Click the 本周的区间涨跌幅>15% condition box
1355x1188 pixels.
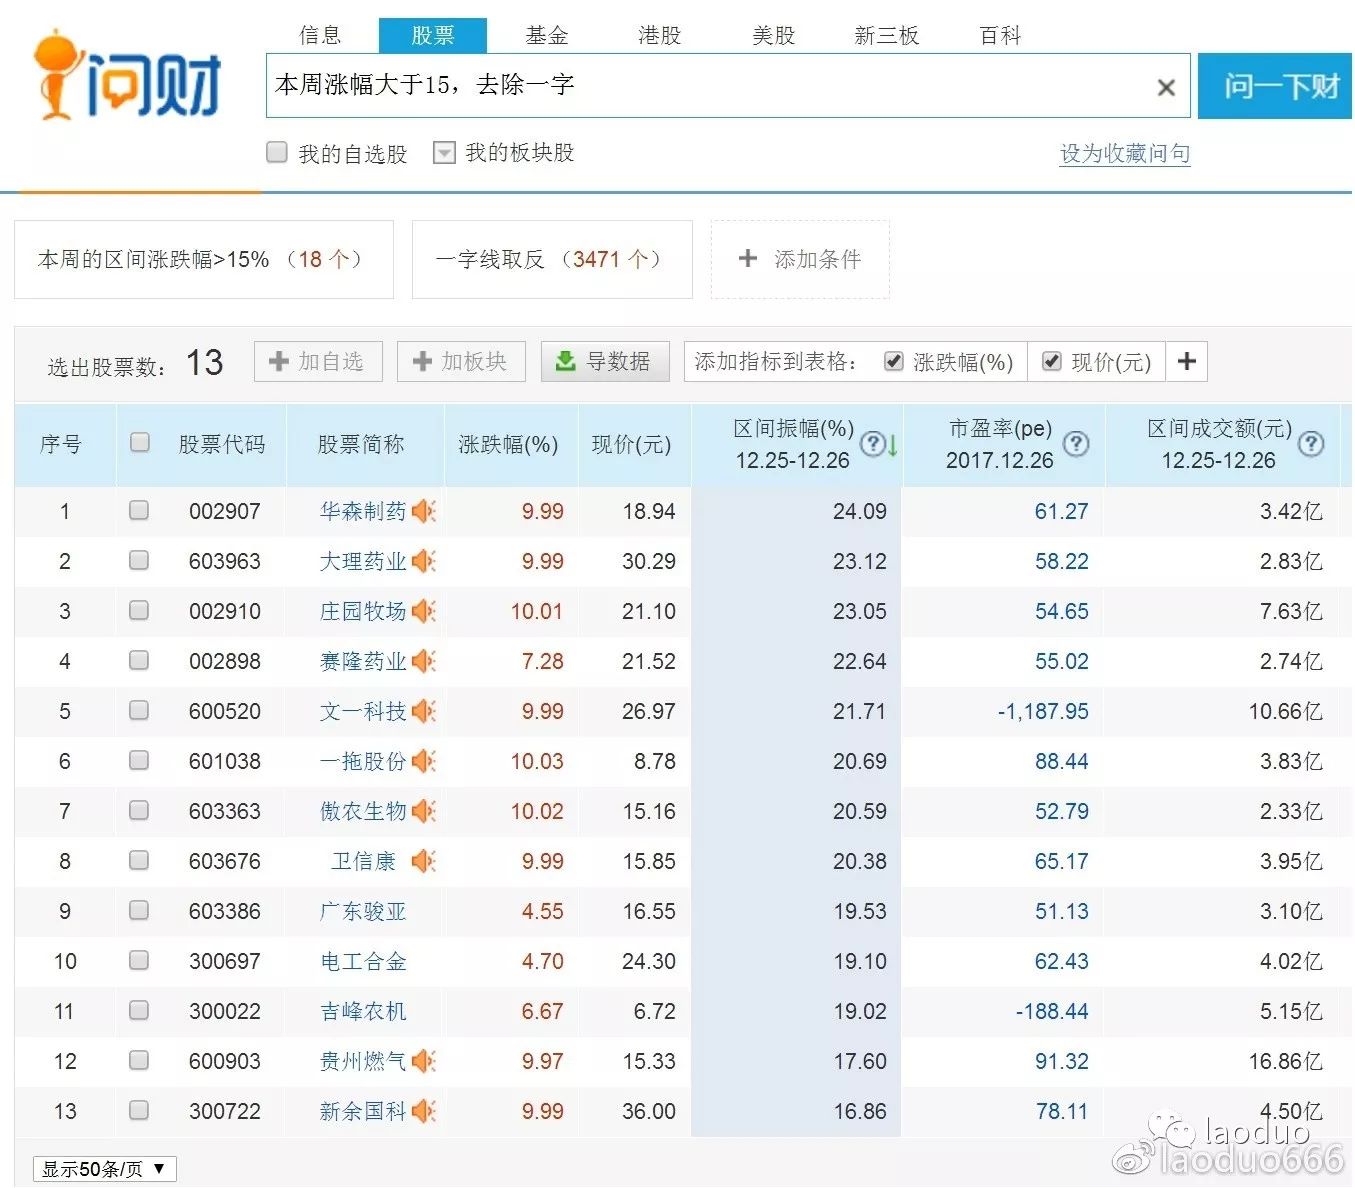pos(204,259)
